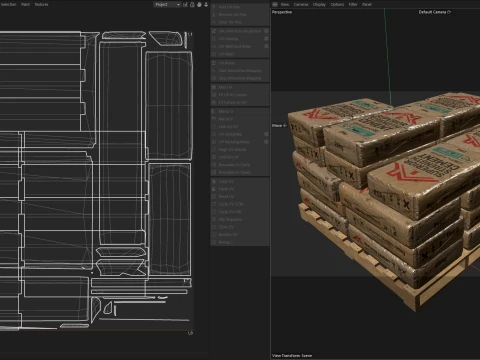
Task: Rotate with Cycle UV CW
Action: tap(240, 212)
